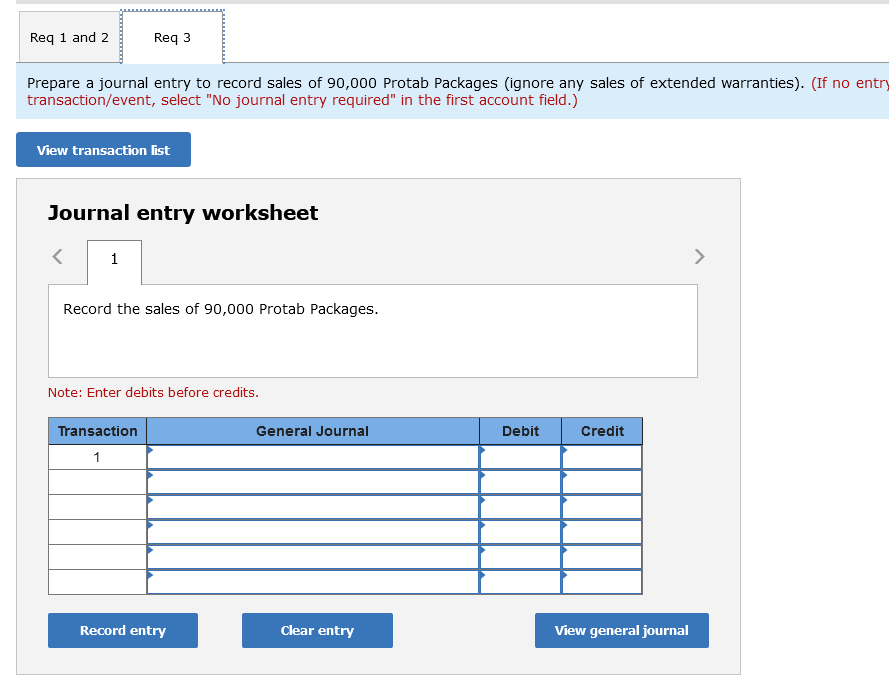The height and width of the screenshot is (693, 889).
Task: Open View general journal
Action: [621, 630]
